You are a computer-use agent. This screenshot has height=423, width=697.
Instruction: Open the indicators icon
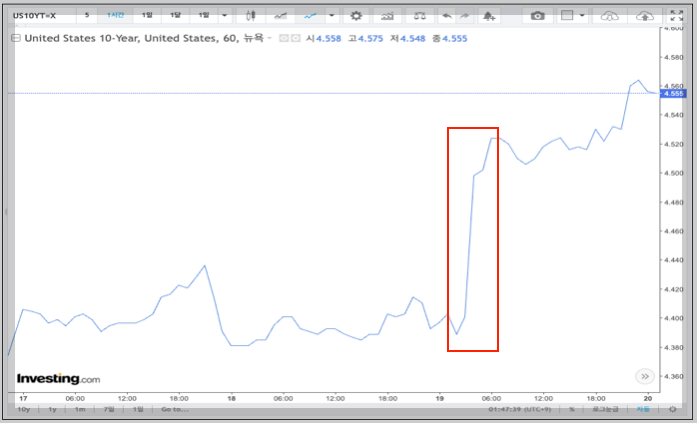click(387, 16)
